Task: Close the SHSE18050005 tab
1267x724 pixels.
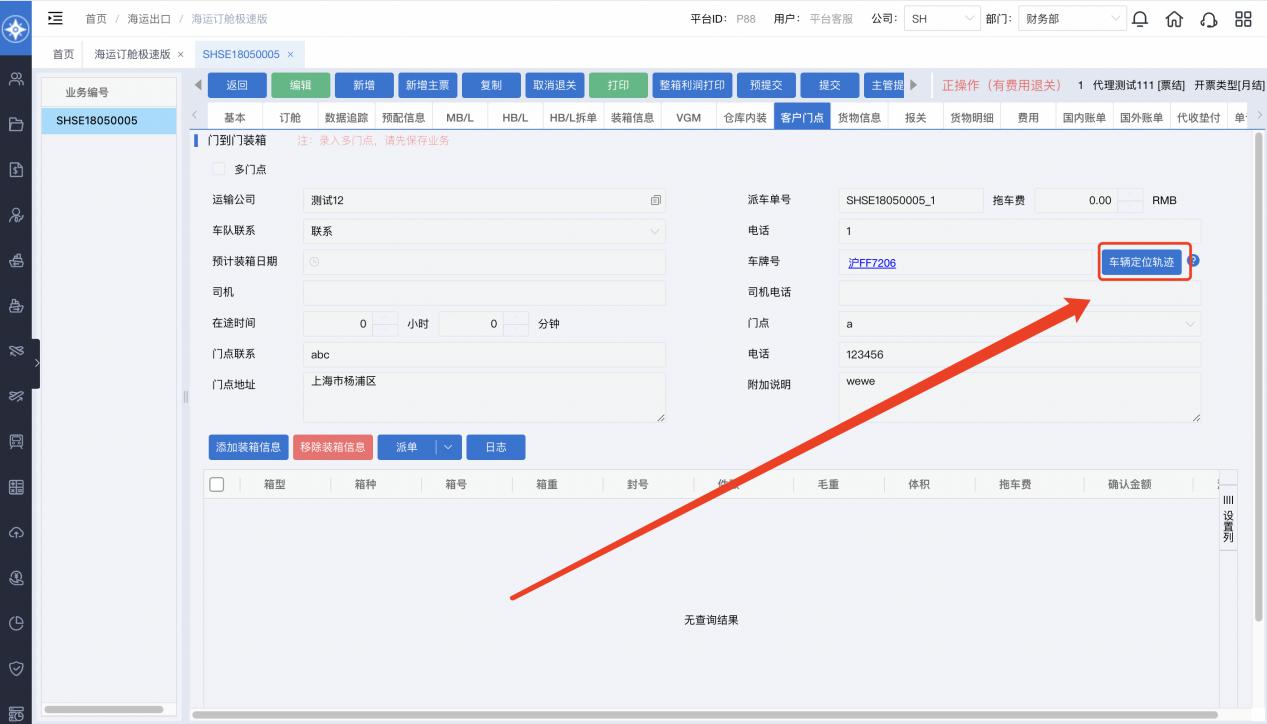Action: coord(290,54)
